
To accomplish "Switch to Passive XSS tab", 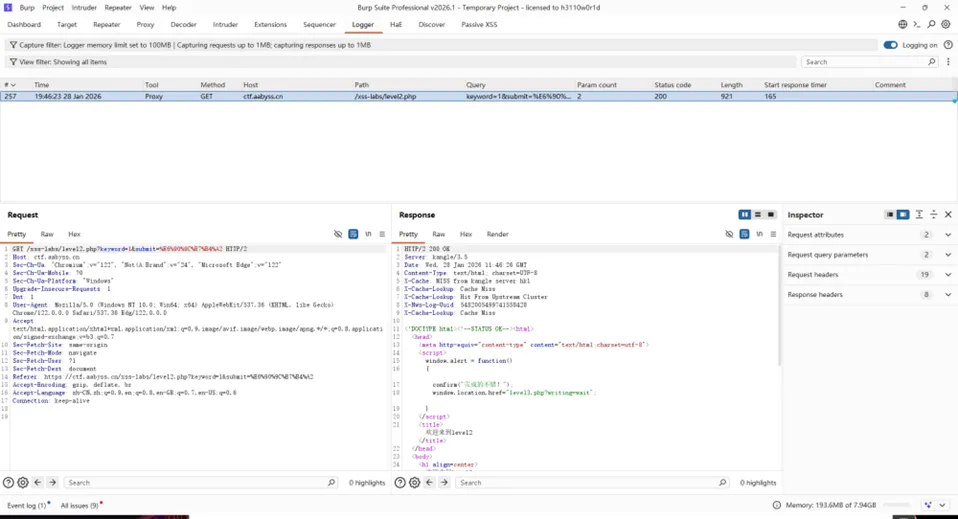I will click(479, 24).
